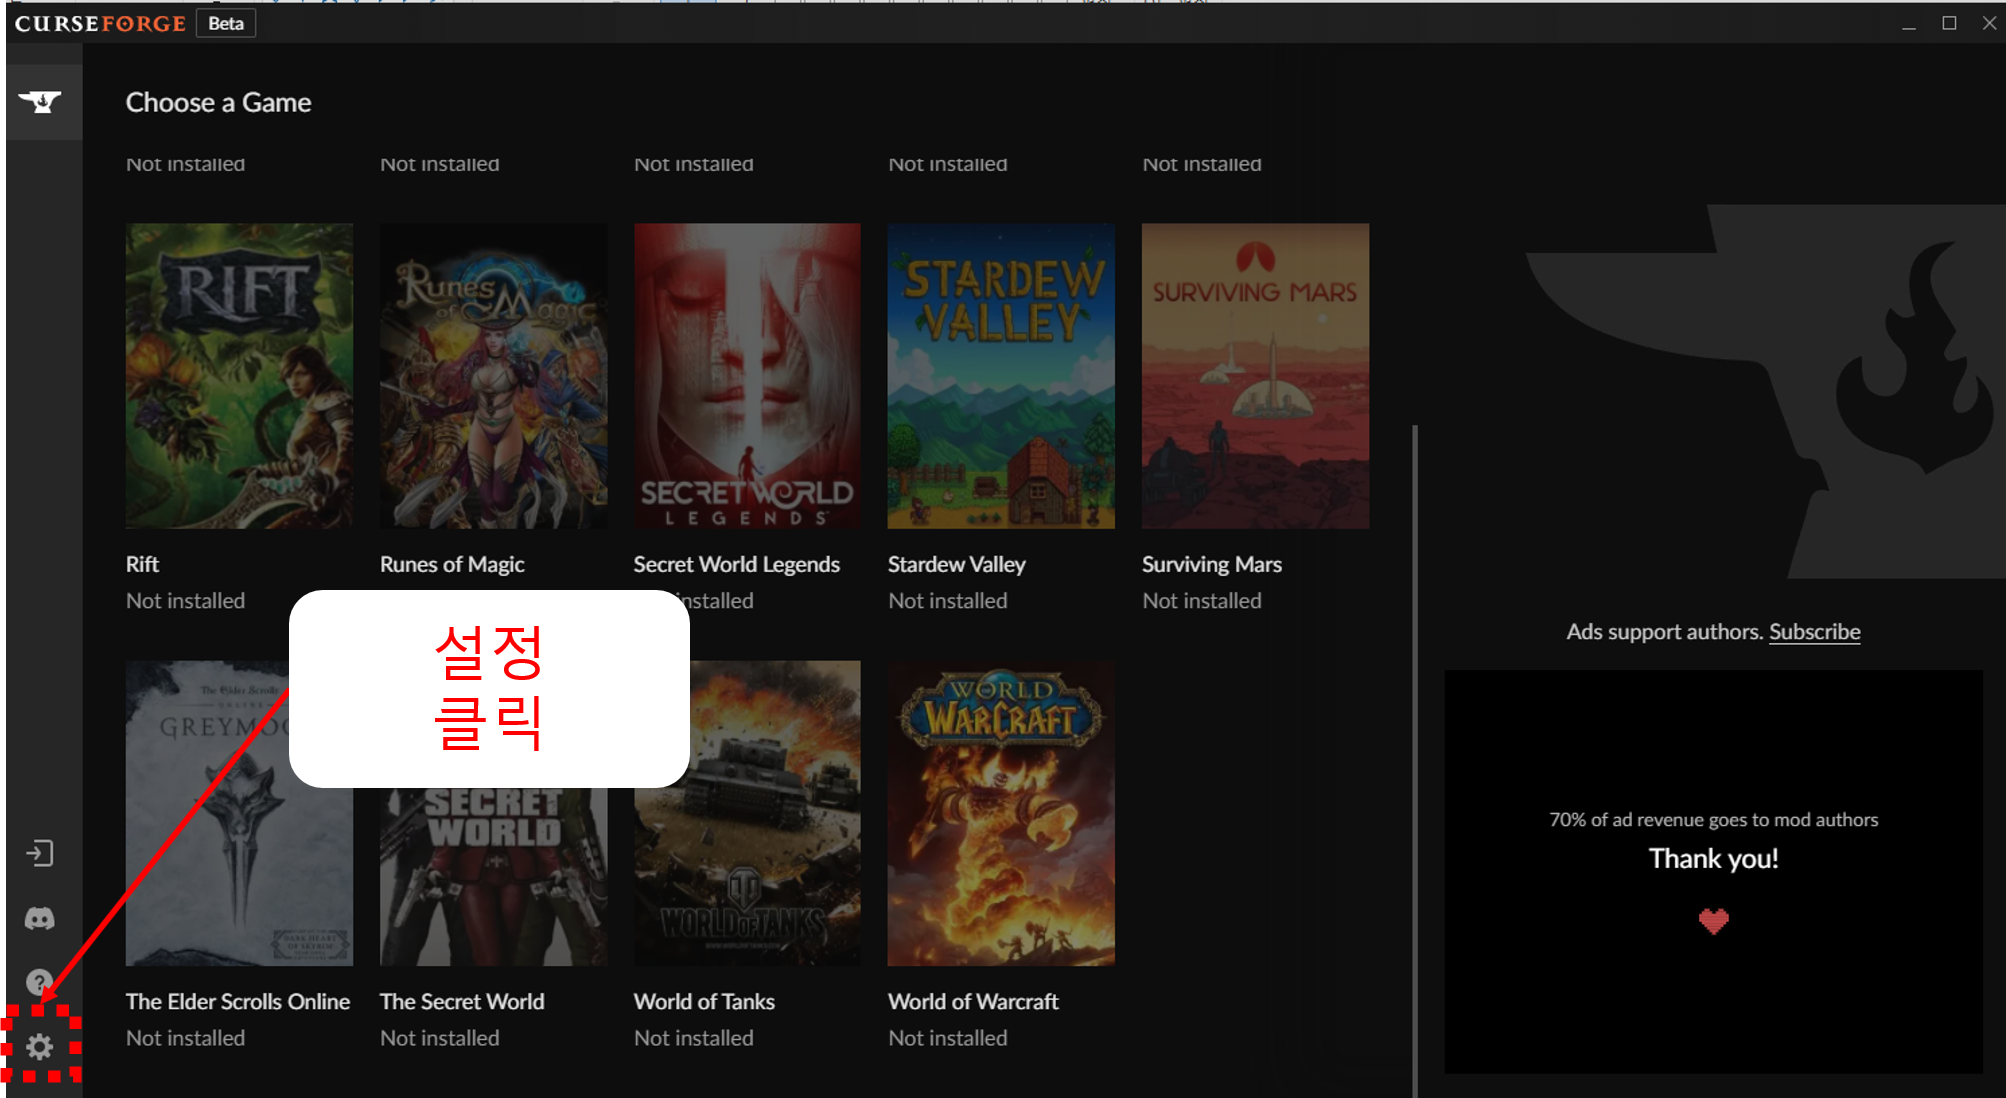2006x1098 pixels.
Task: Click the Subscribe link
Action: point(1814,632)
